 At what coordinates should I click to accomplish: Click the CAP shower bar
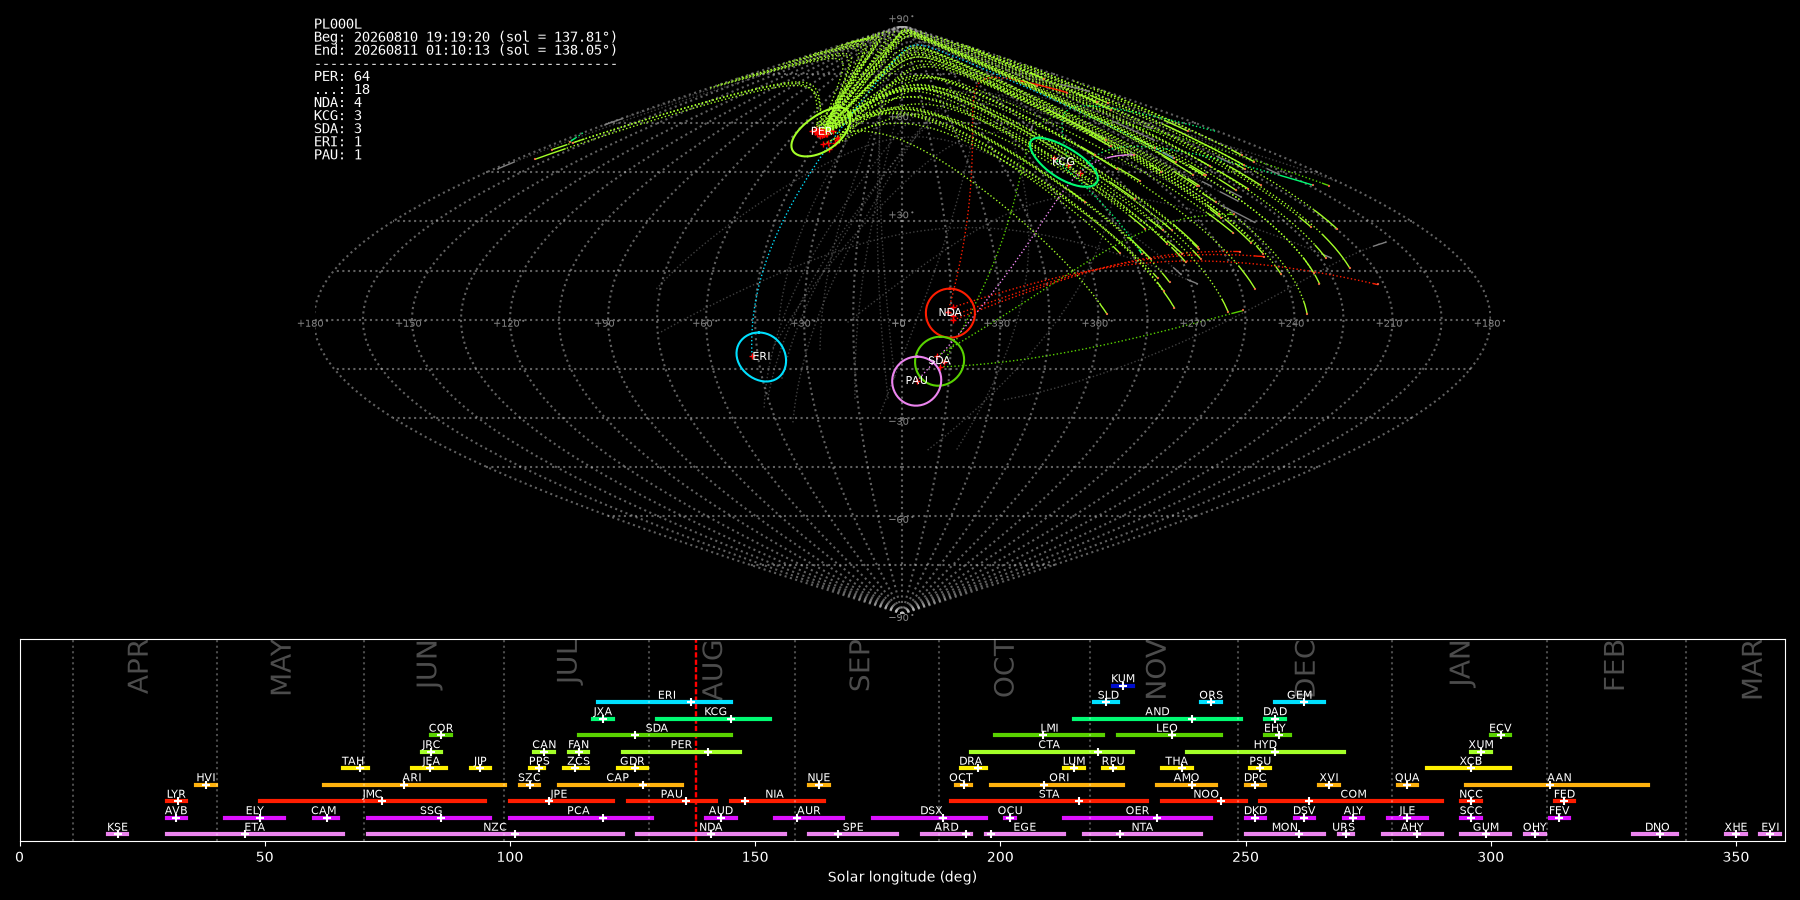pyautogui.click(x=620, y=784)
